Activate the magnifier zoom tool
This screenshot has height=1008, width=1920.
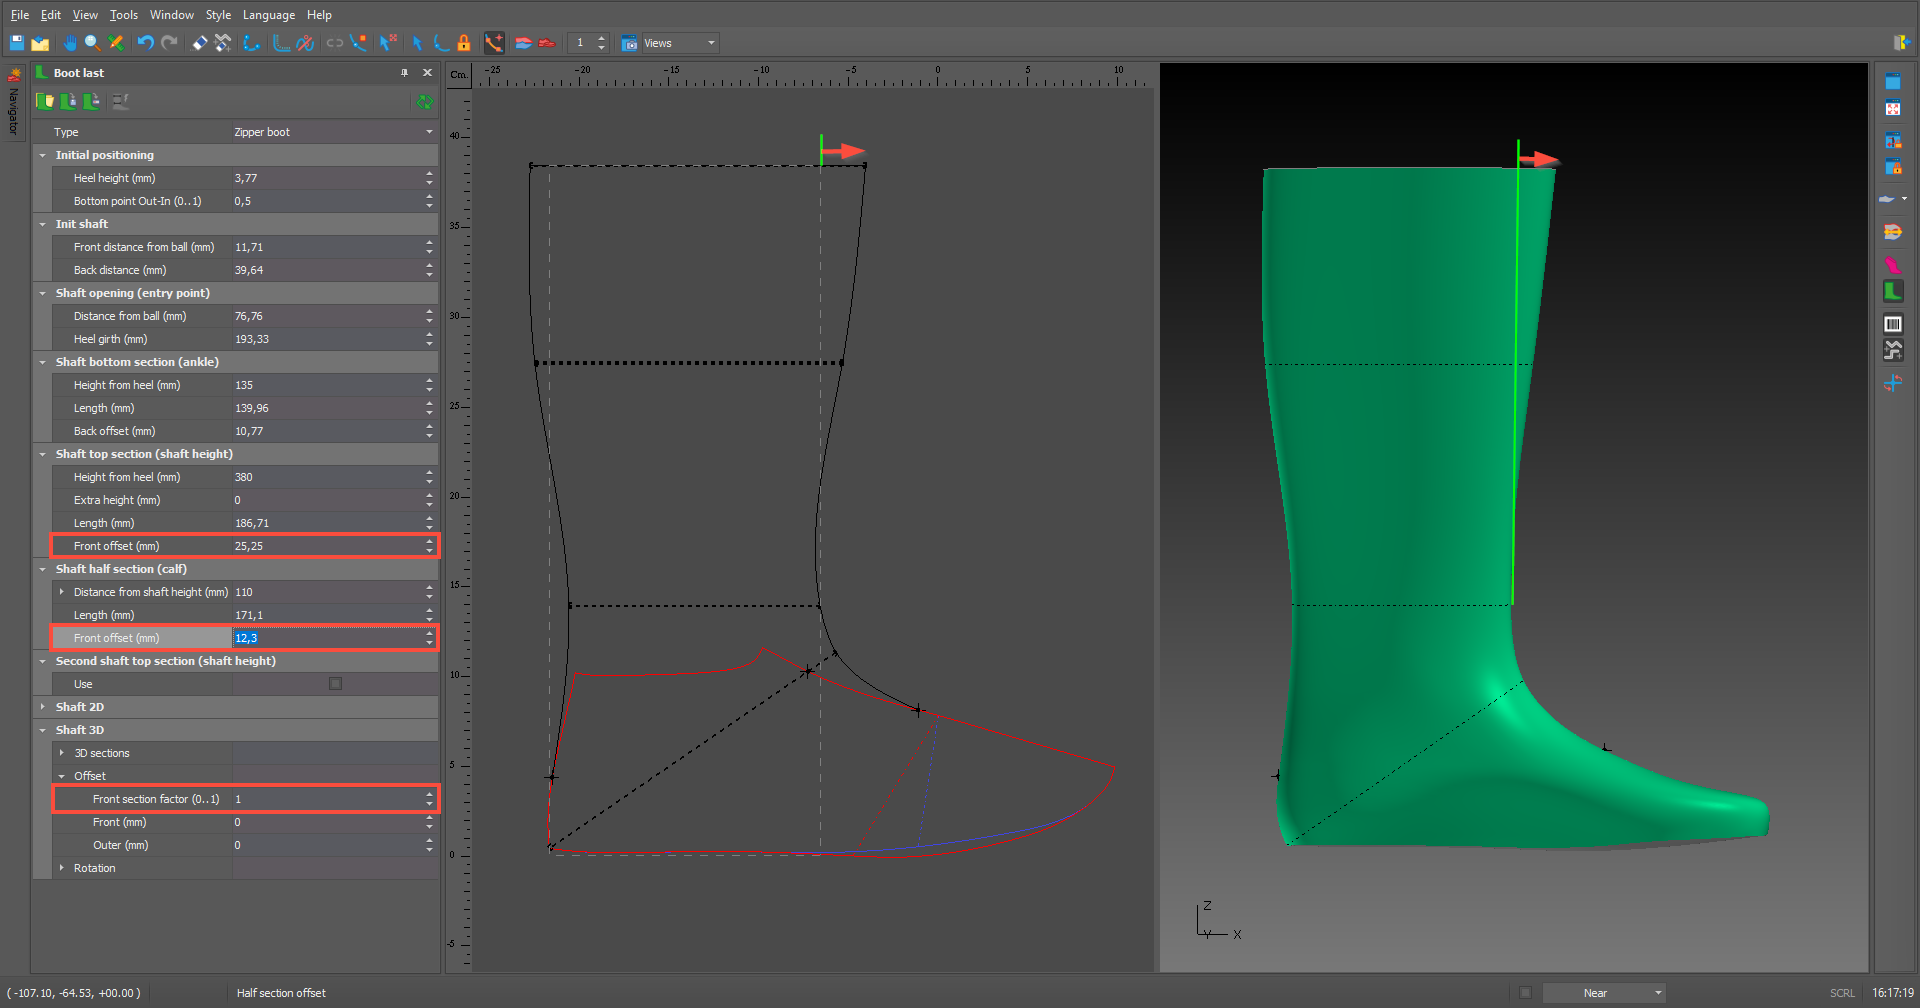tap(92, 43)
